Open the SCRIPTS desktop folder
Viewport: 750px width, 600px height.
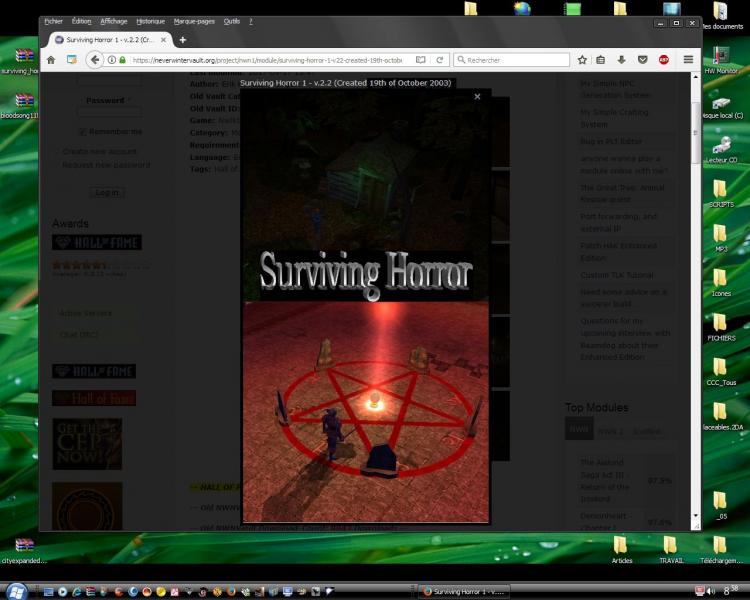pos(721,193)
